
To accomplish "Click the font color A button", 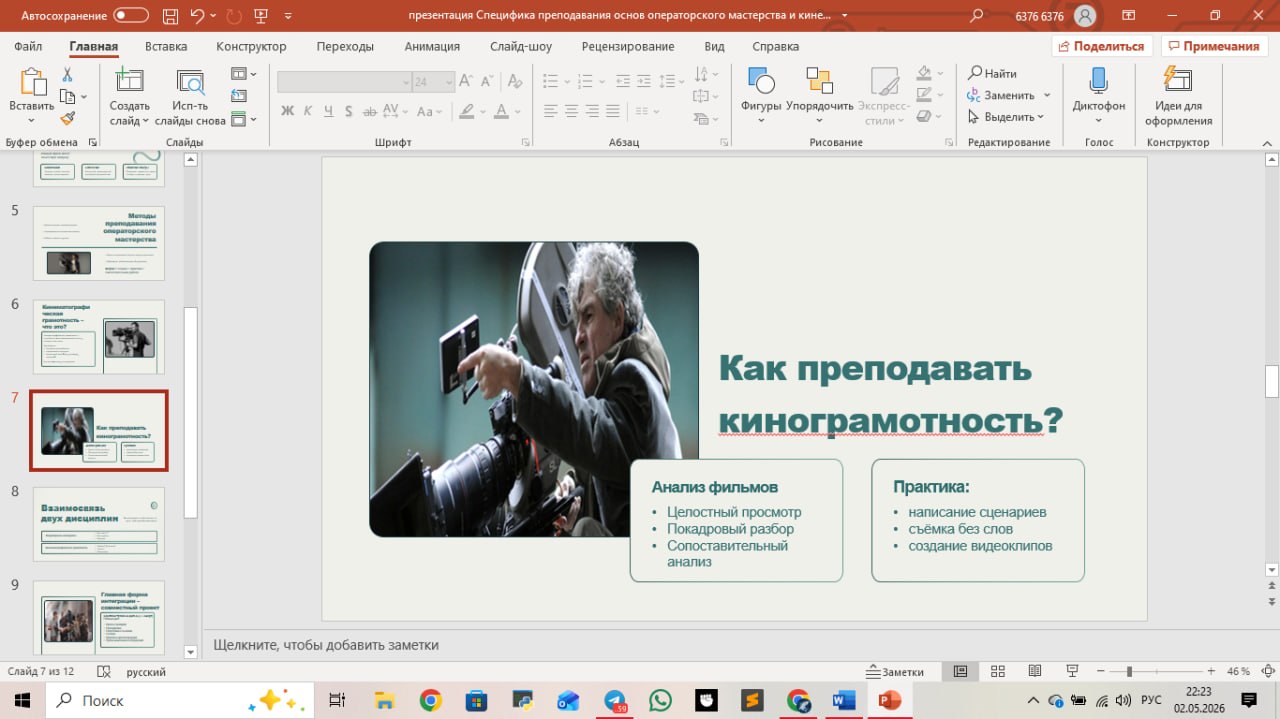I will 502,111.
